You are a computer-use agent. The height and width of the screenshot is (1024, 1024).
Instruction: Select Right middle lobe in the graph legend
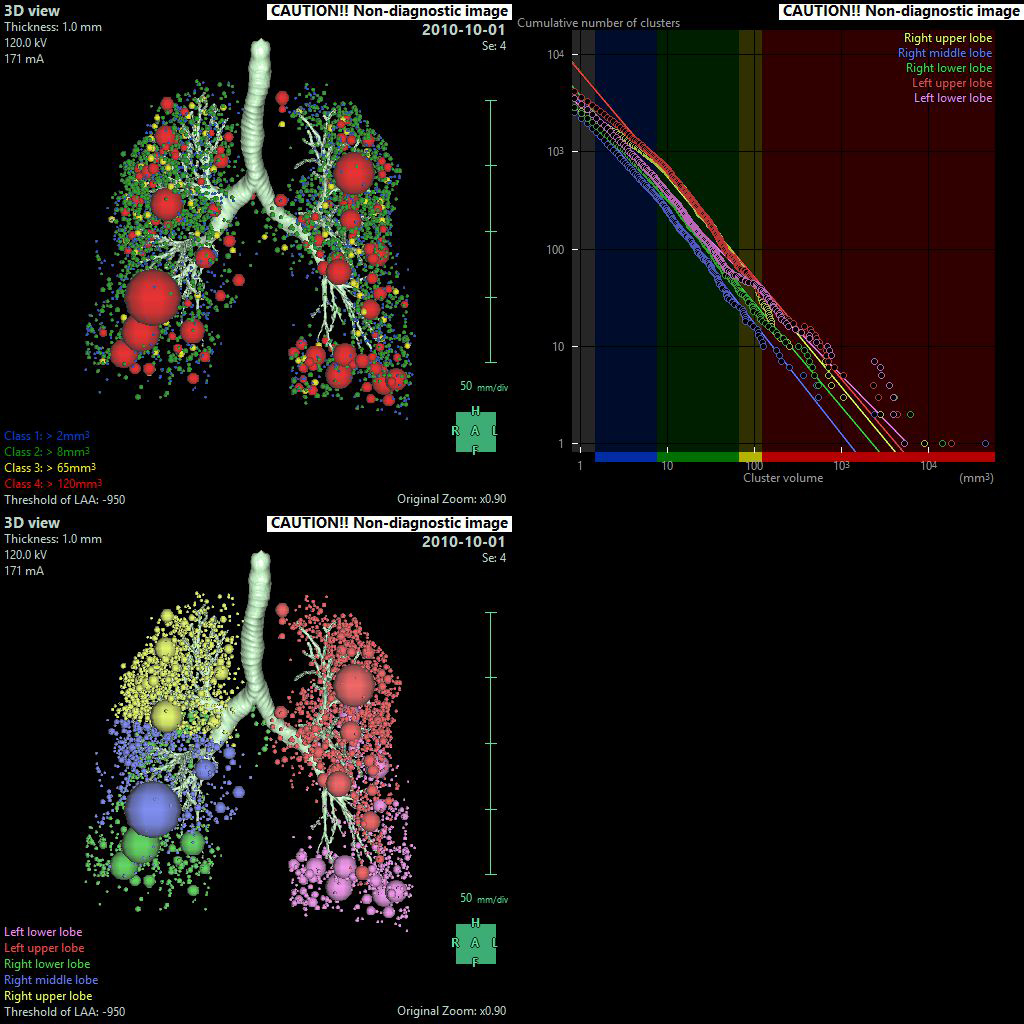(x=944, y=53)
